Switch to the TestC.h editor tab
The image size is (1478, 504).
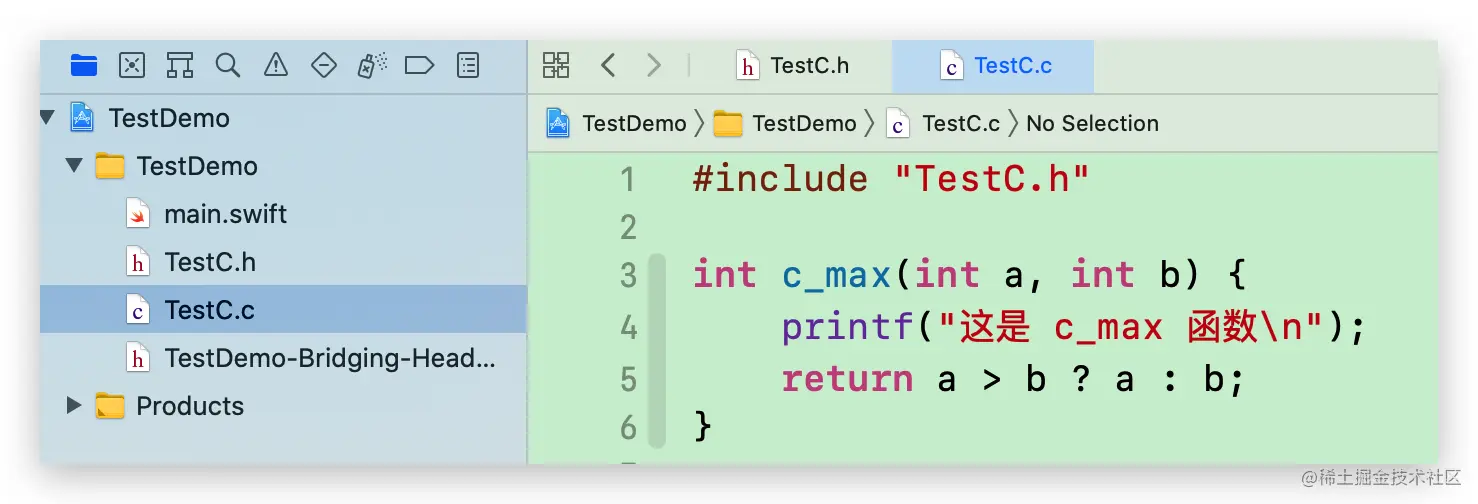click(x=792, y=66)
